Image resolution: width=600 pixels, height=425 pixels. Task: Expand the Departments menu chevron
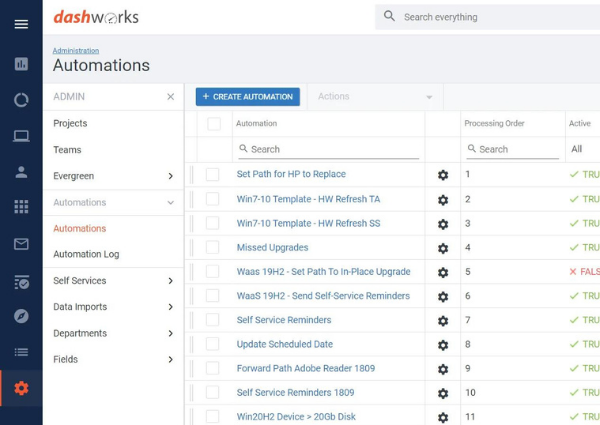pos(171,333)
